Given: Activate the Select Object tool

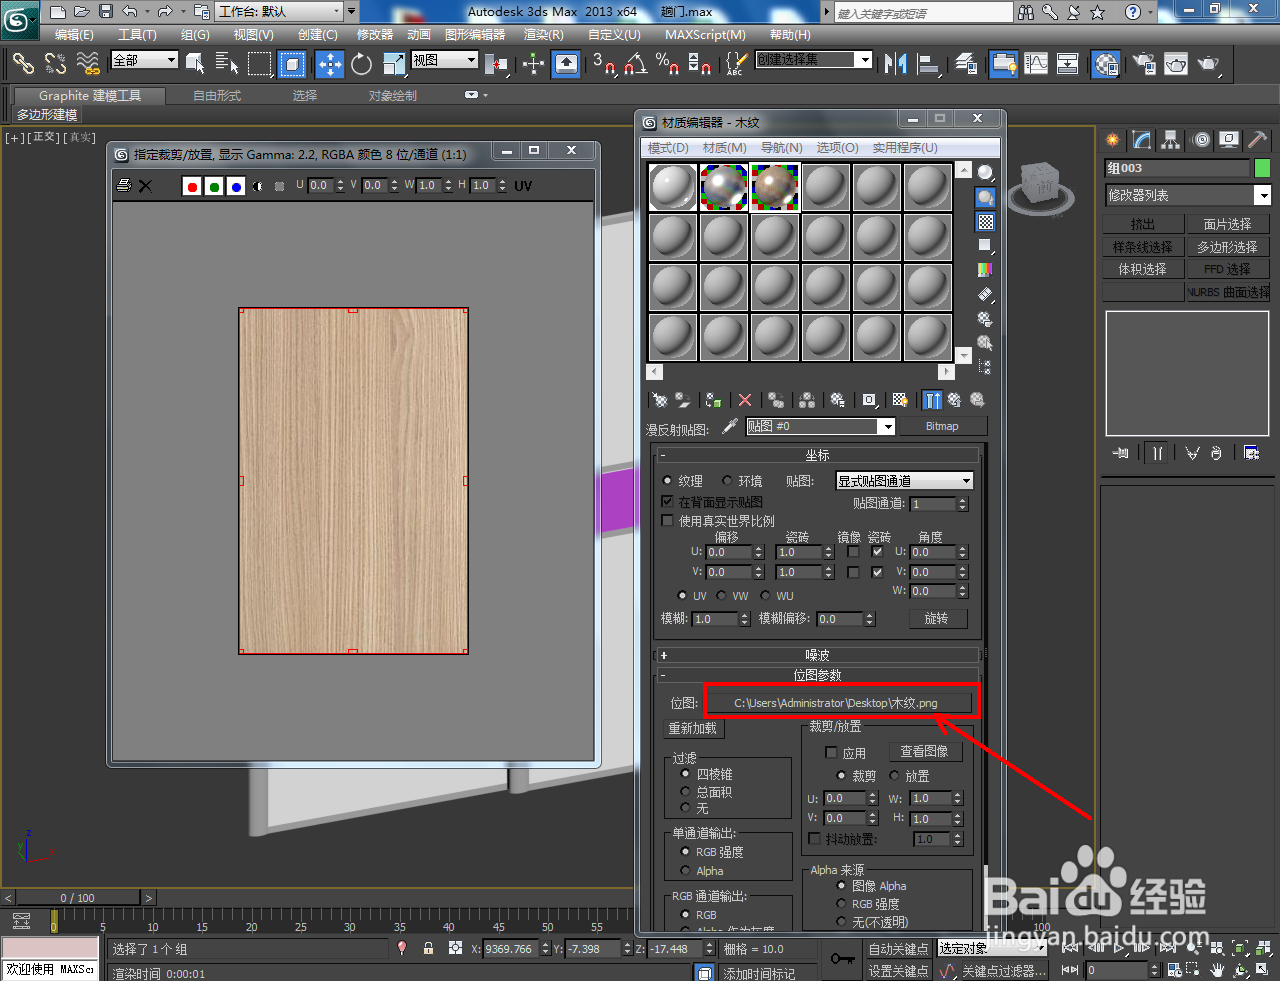Looking at the screenshot, I should pos(195,64).
